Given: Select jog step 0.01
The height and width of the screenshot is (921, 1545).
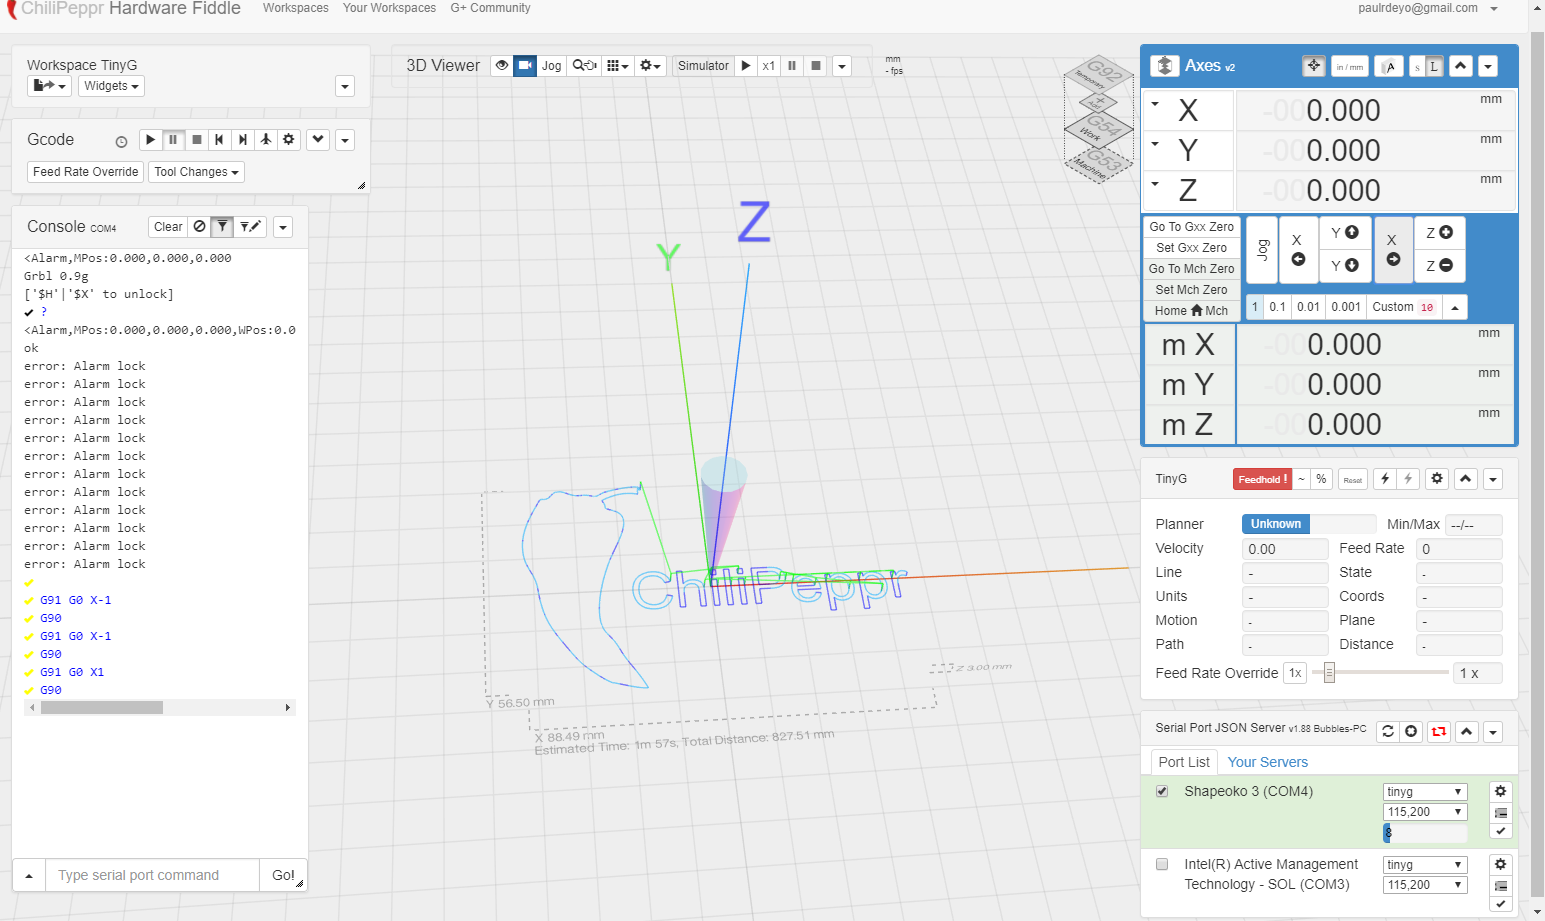Looking at the screenshot, I should pos(1308,307).
